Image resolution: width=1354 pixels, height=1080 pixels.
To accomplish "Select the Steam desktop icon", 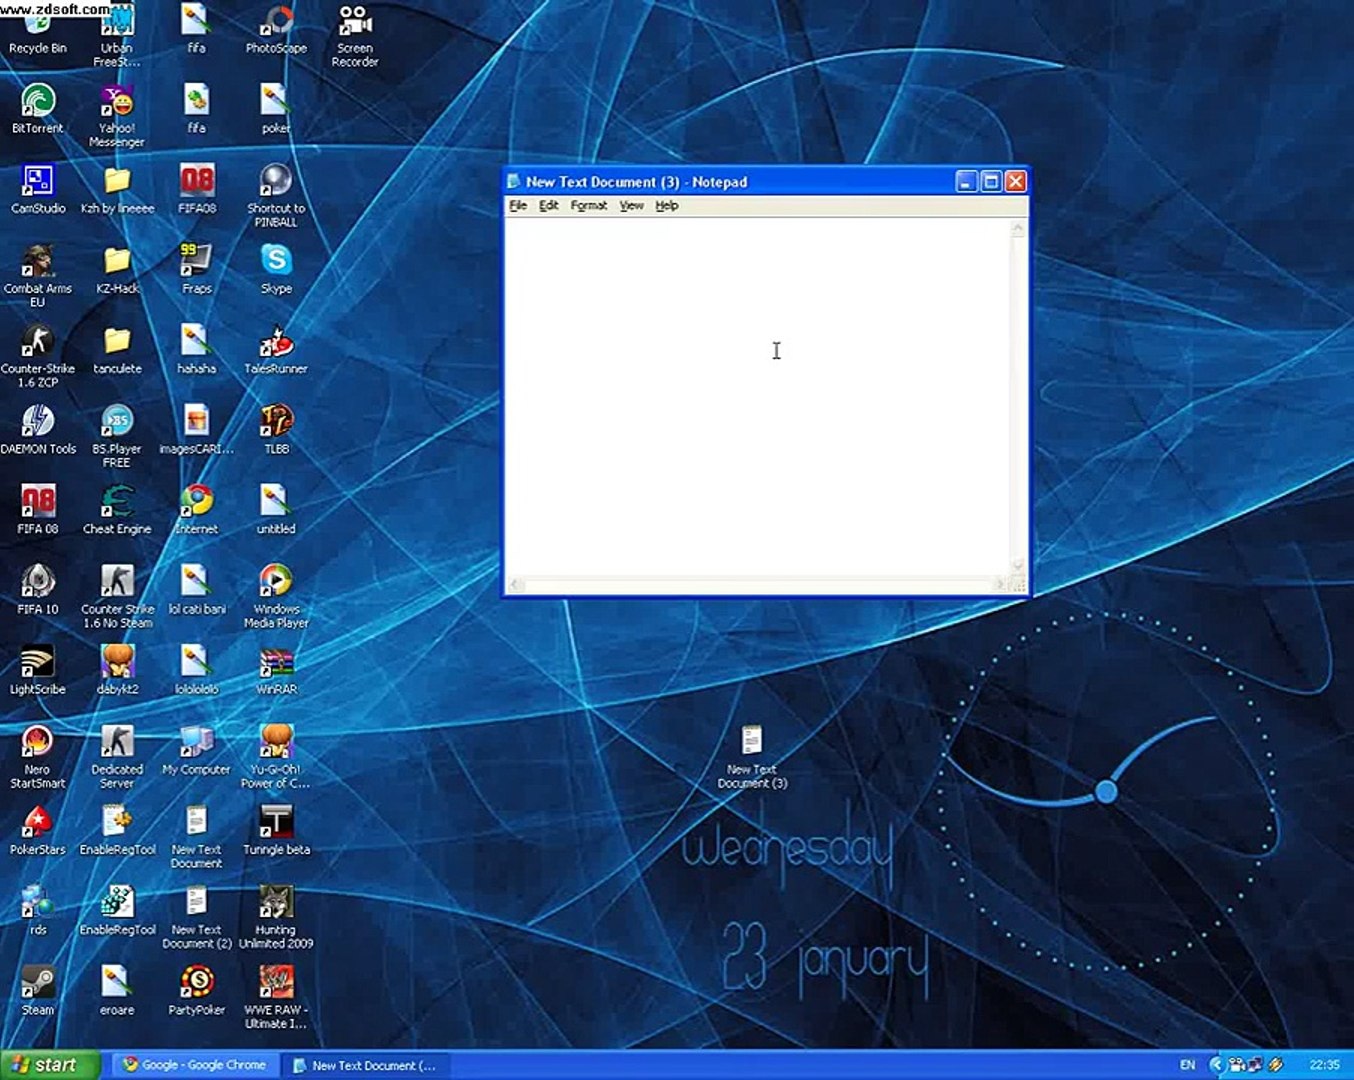I will click(x=38, y=991).
